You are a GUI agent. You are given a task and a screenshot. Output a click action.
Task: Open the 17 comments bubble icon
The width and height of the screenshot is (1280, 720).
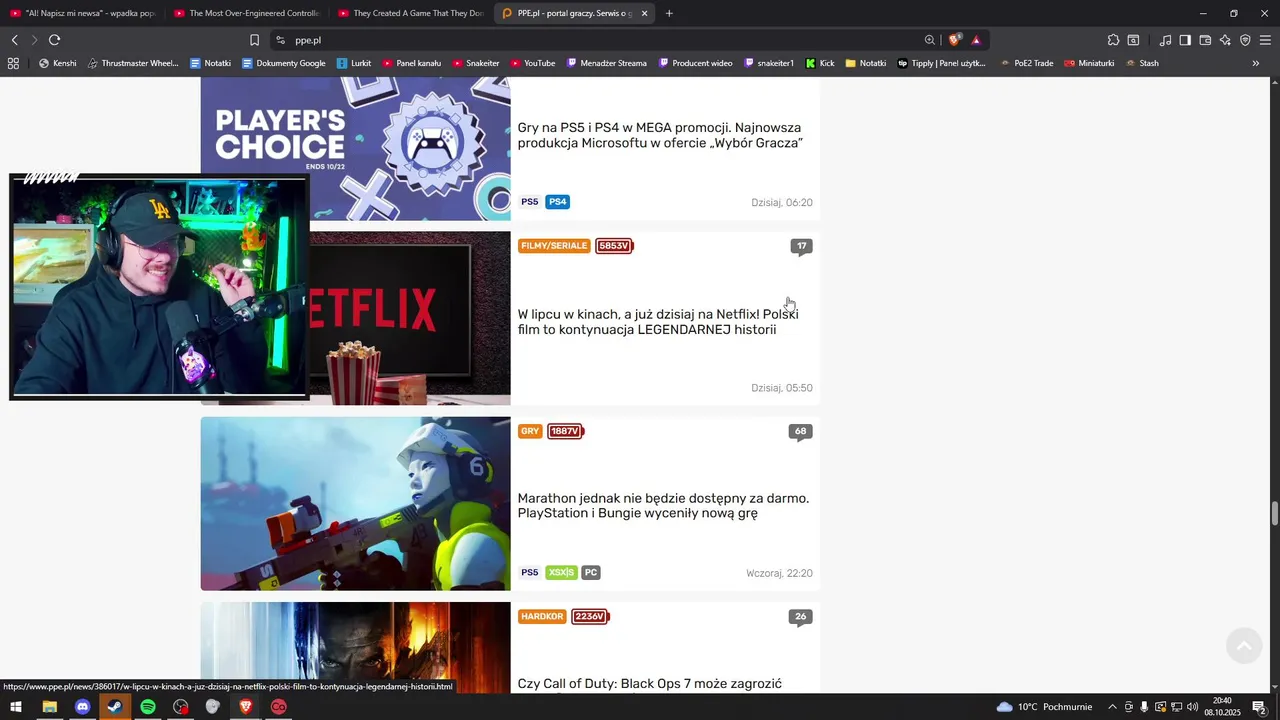(x=801, y=247)
